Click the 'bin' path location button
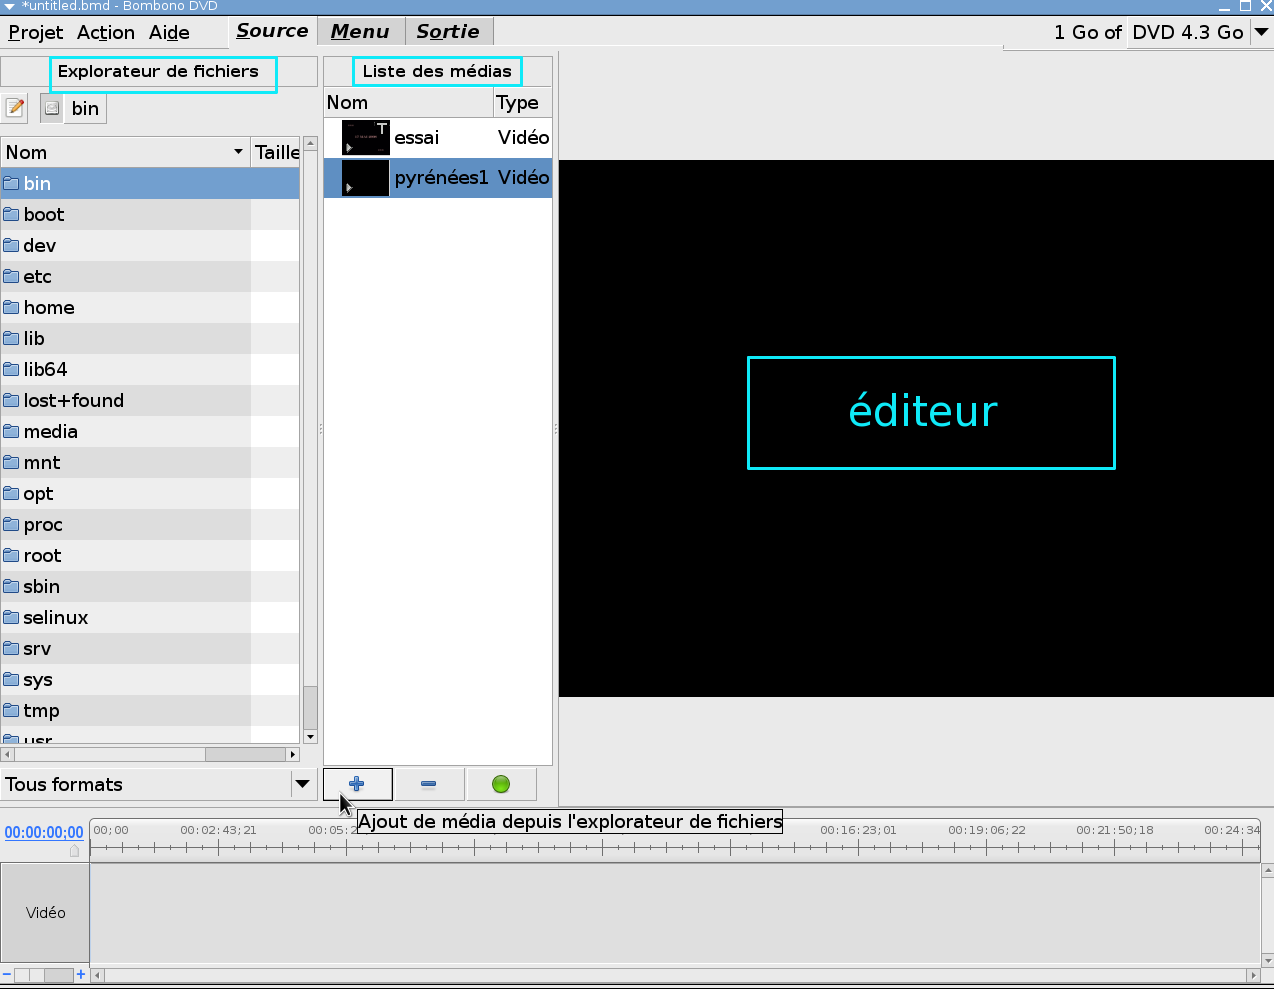The width and height of the screenshot is (1274, 989). click(84, 108)
